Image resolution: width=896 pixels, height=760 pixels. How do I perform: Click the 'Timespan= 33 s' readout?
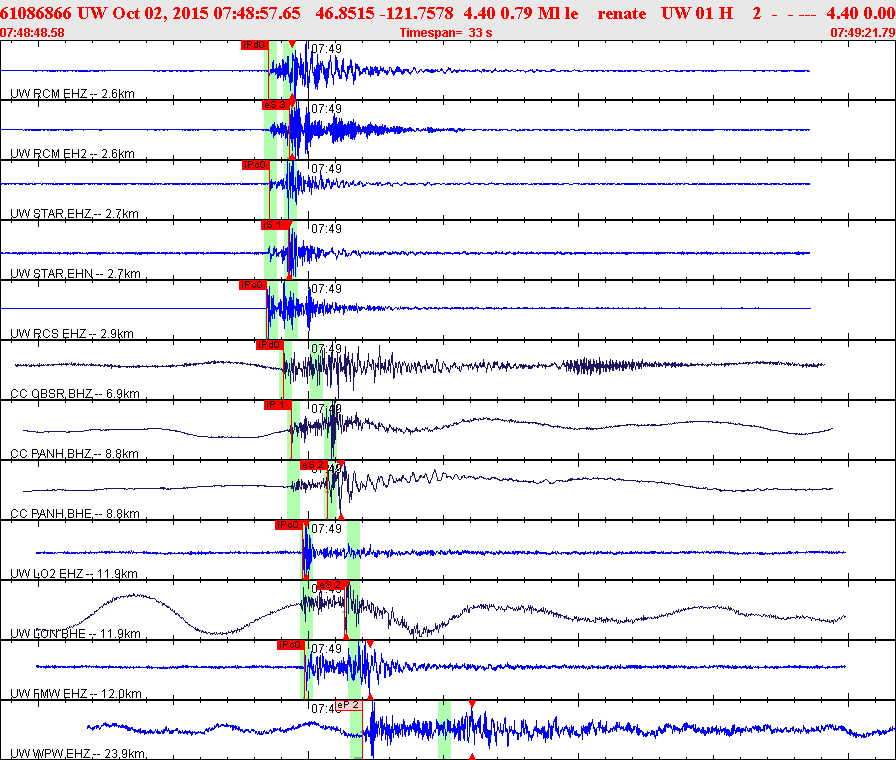coord(446,33)
